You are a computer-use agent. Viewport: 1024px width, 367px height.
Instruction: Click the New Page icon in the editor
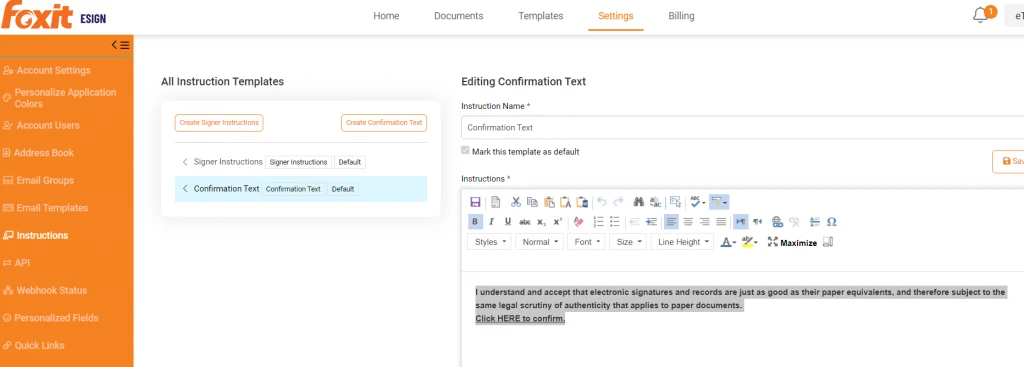click(496, 202)
